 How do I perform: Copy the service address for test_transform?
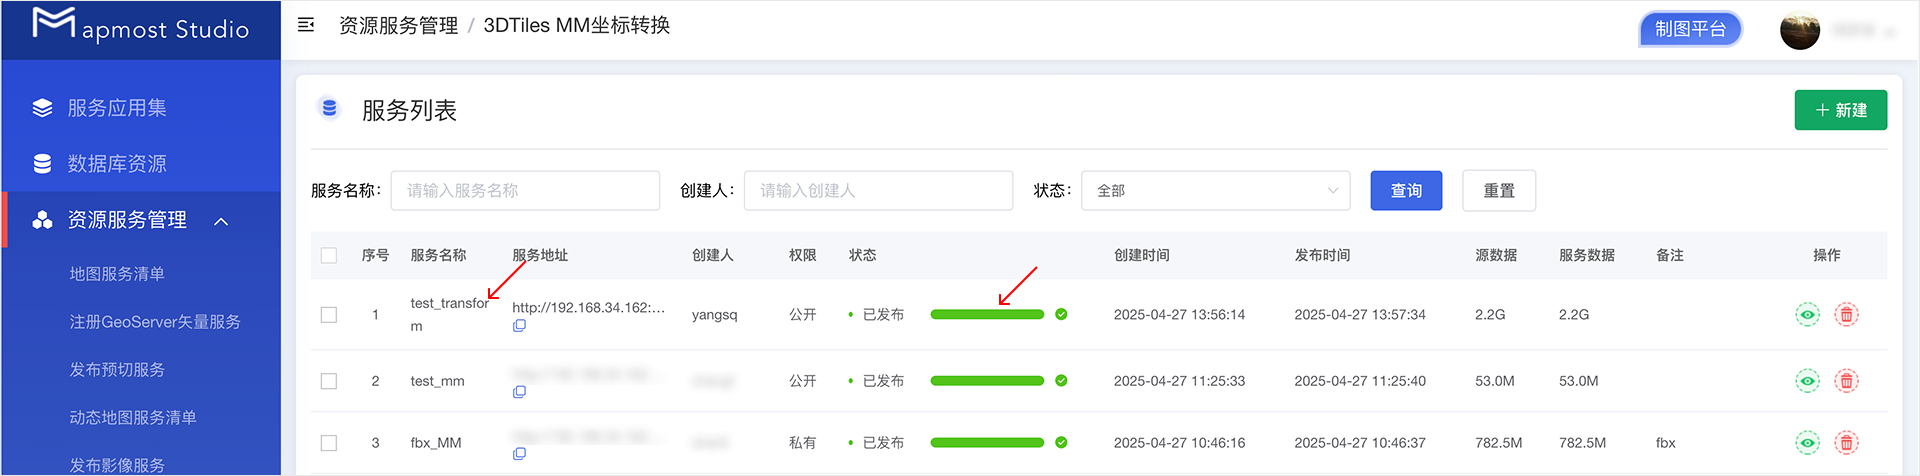click(x=519, y=326)
